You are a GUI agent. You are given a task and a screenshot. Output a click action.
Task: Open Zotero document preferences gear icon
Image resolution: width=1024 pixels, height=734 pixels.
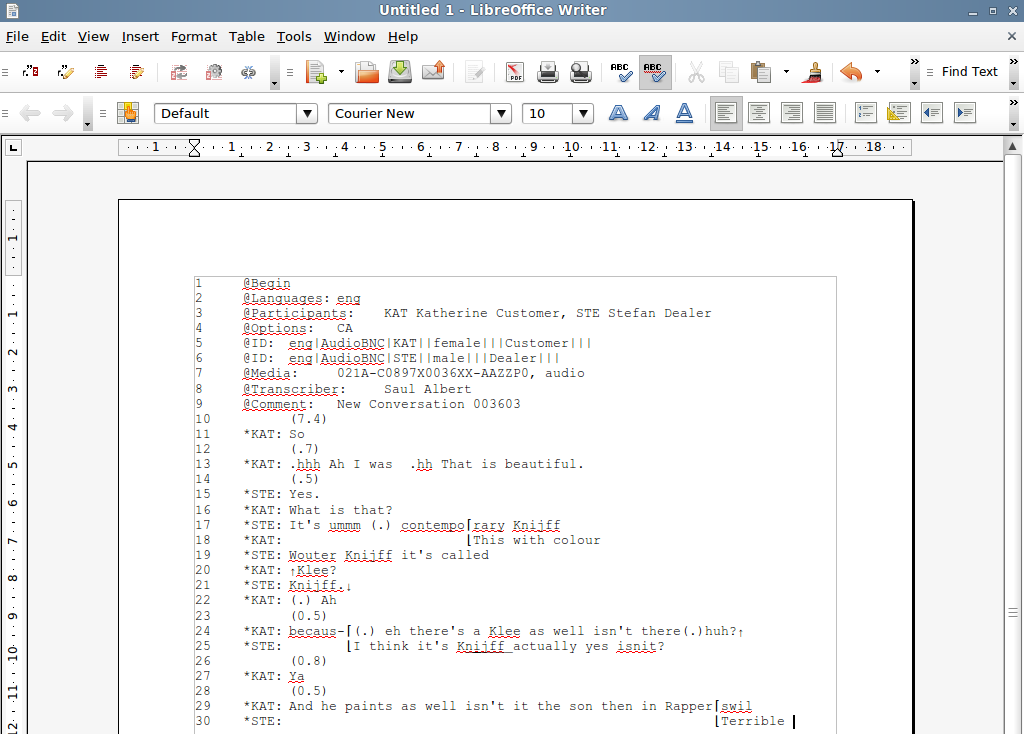pyautogui.click(x=214, y=72)
